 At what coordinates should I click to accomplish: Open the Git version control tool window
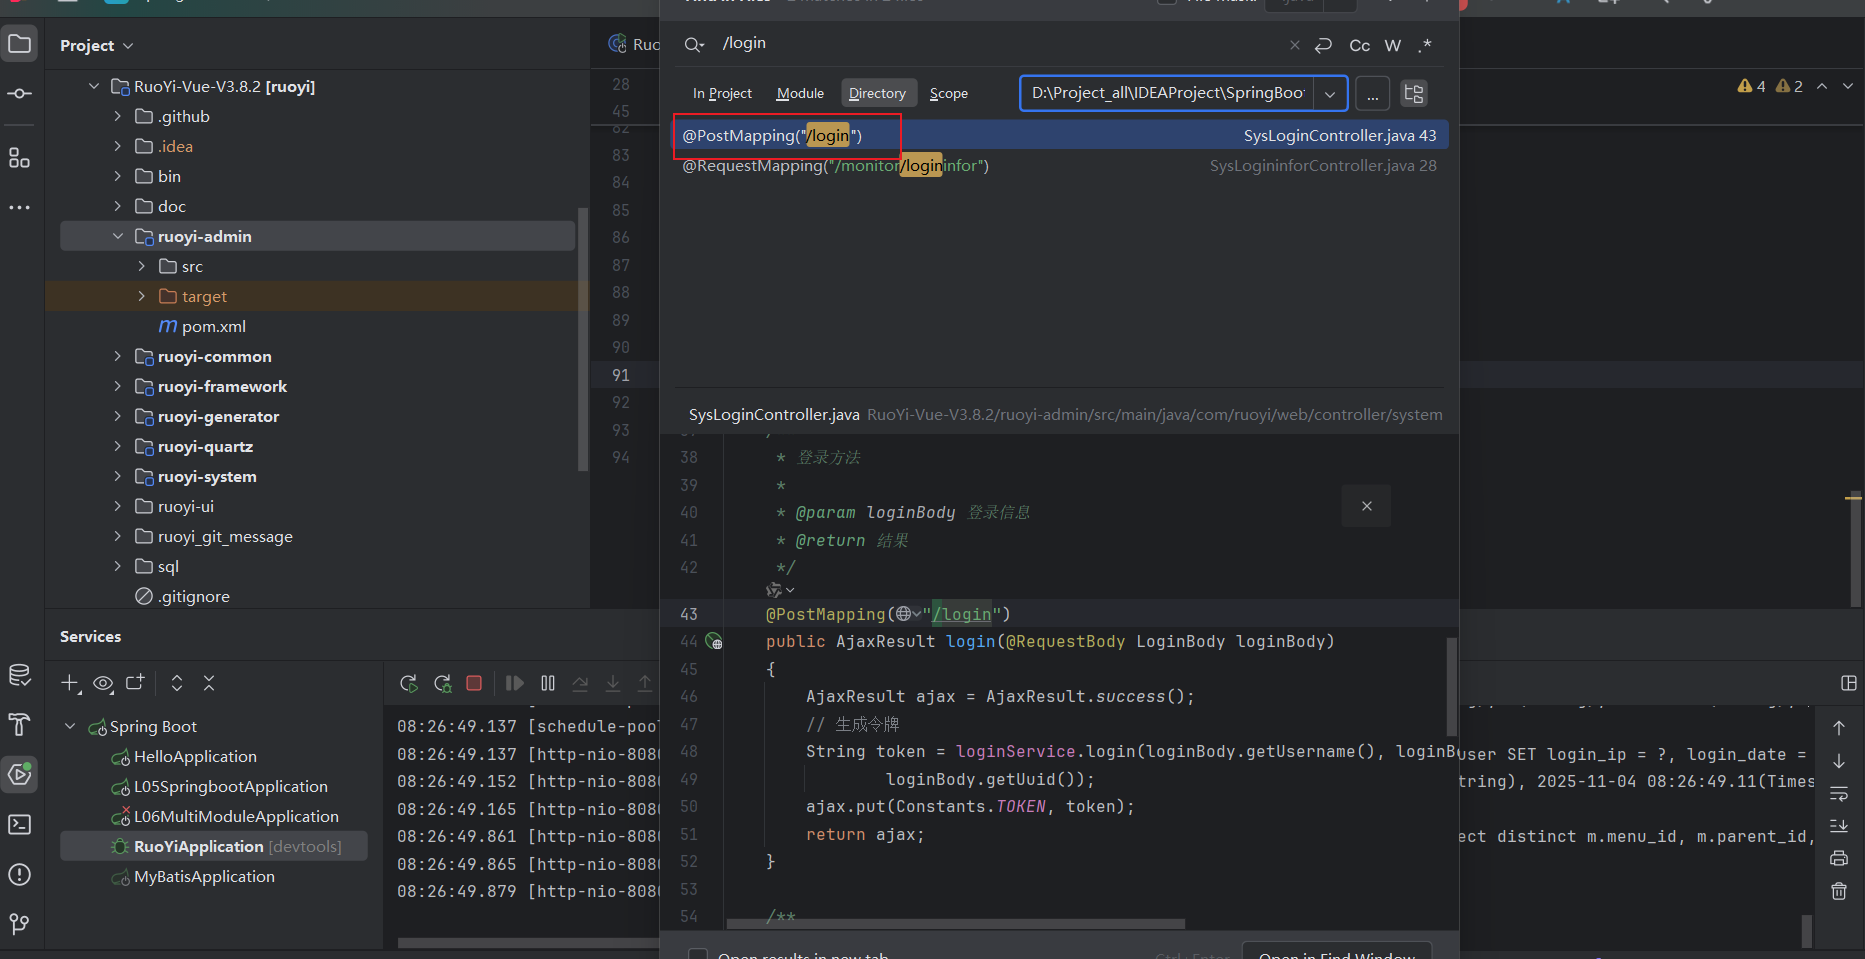coord(19,924)
